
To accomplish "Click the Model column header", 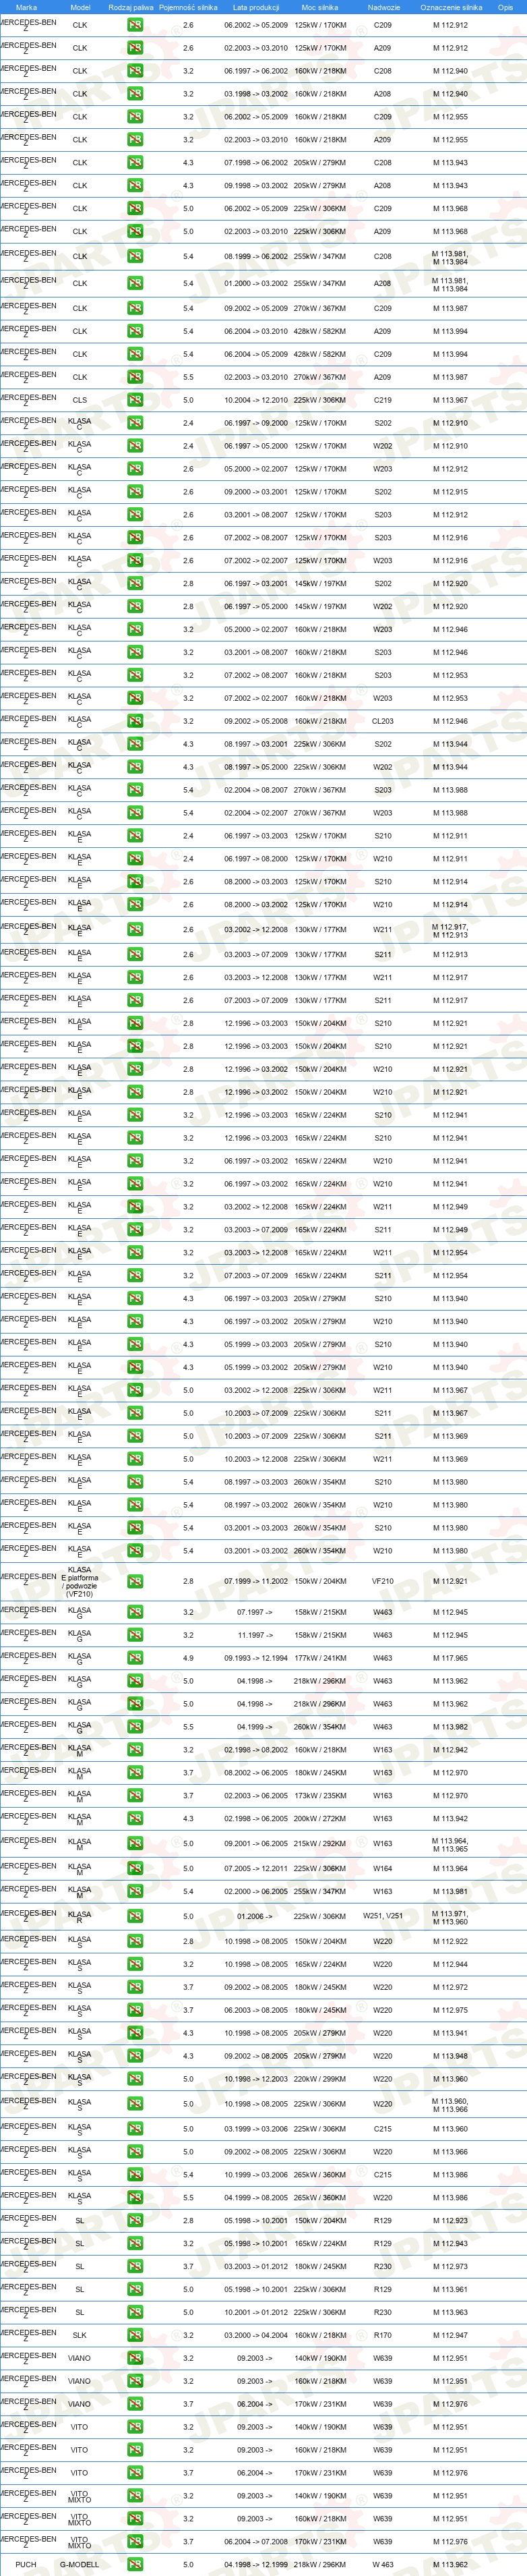I will (80, 7).
